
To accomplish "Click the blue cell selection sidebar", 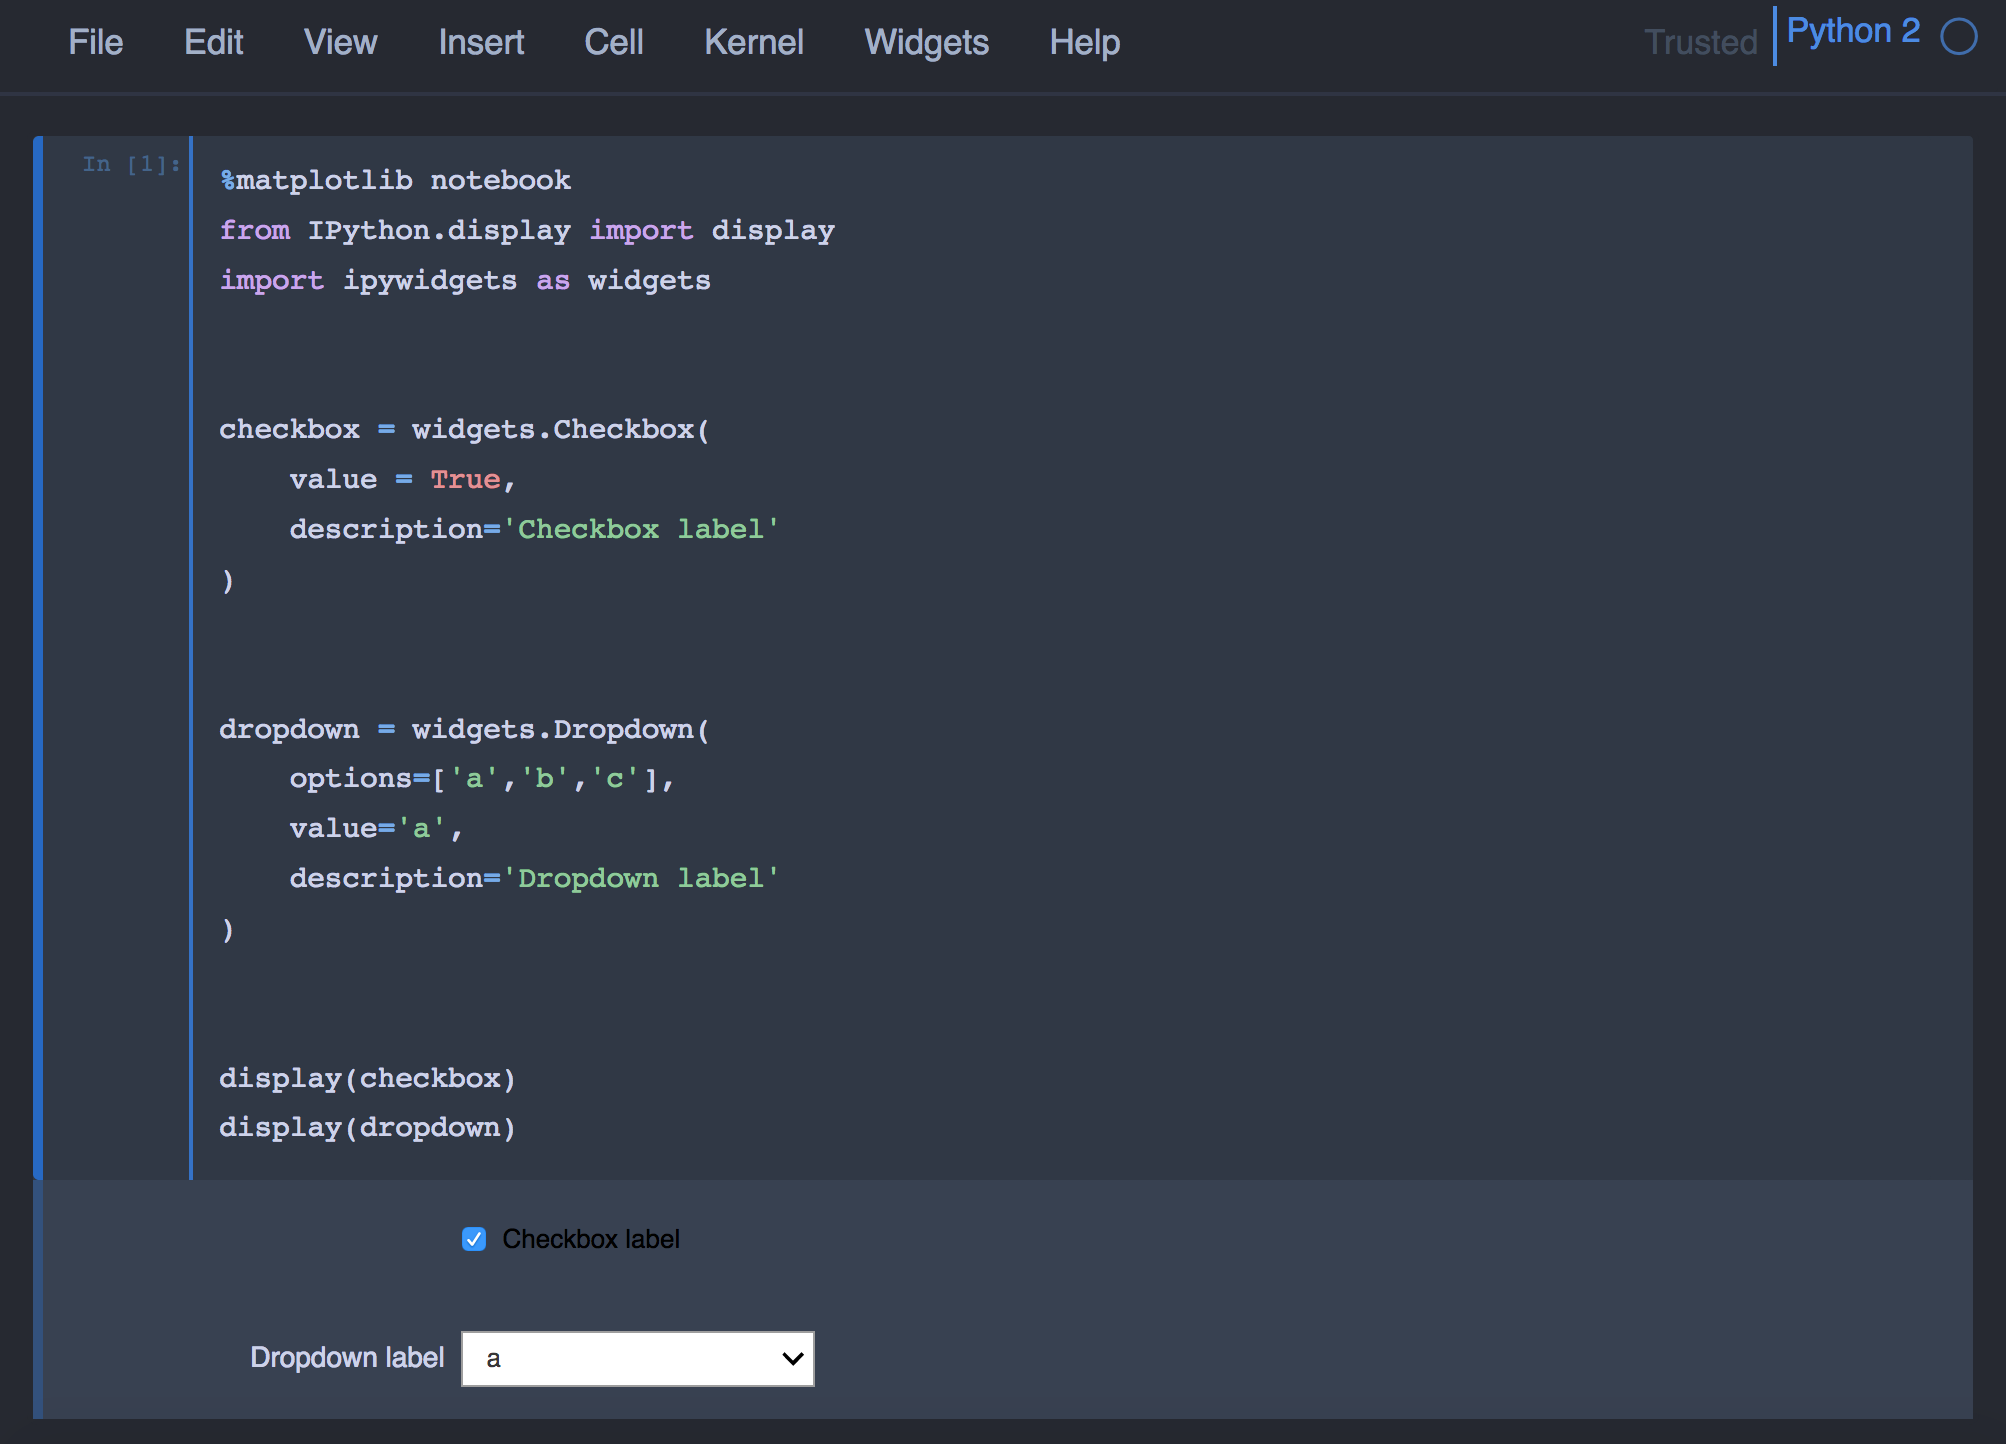I will [36, 650].
